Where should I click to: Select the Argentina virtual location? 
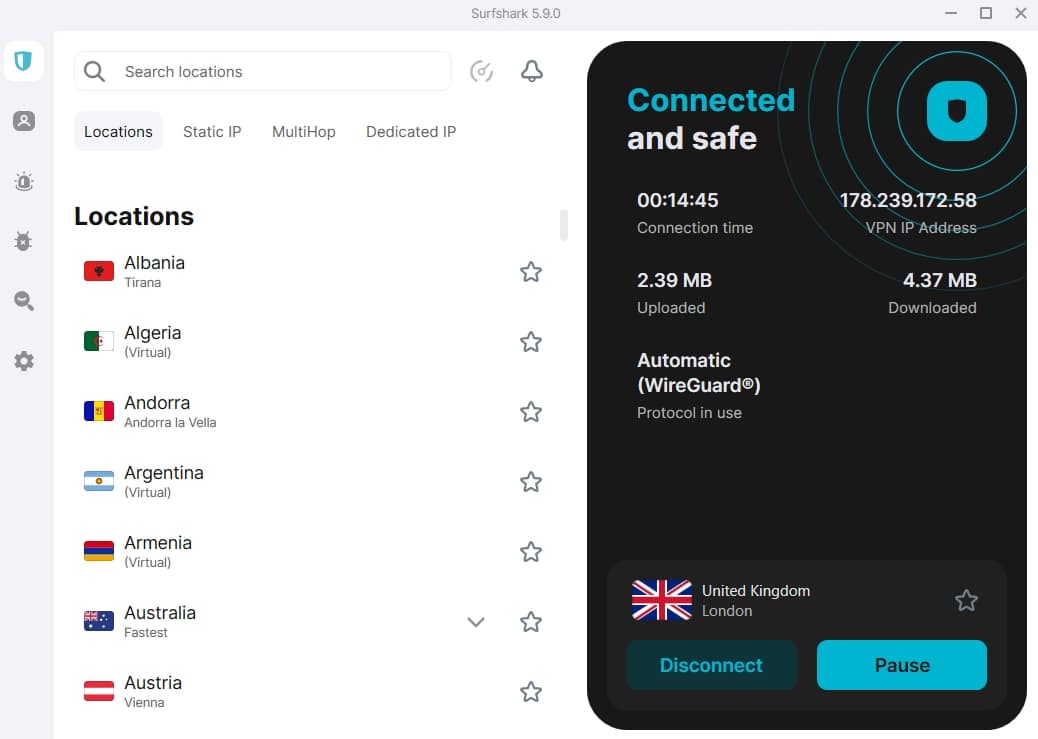pos(311,481)
